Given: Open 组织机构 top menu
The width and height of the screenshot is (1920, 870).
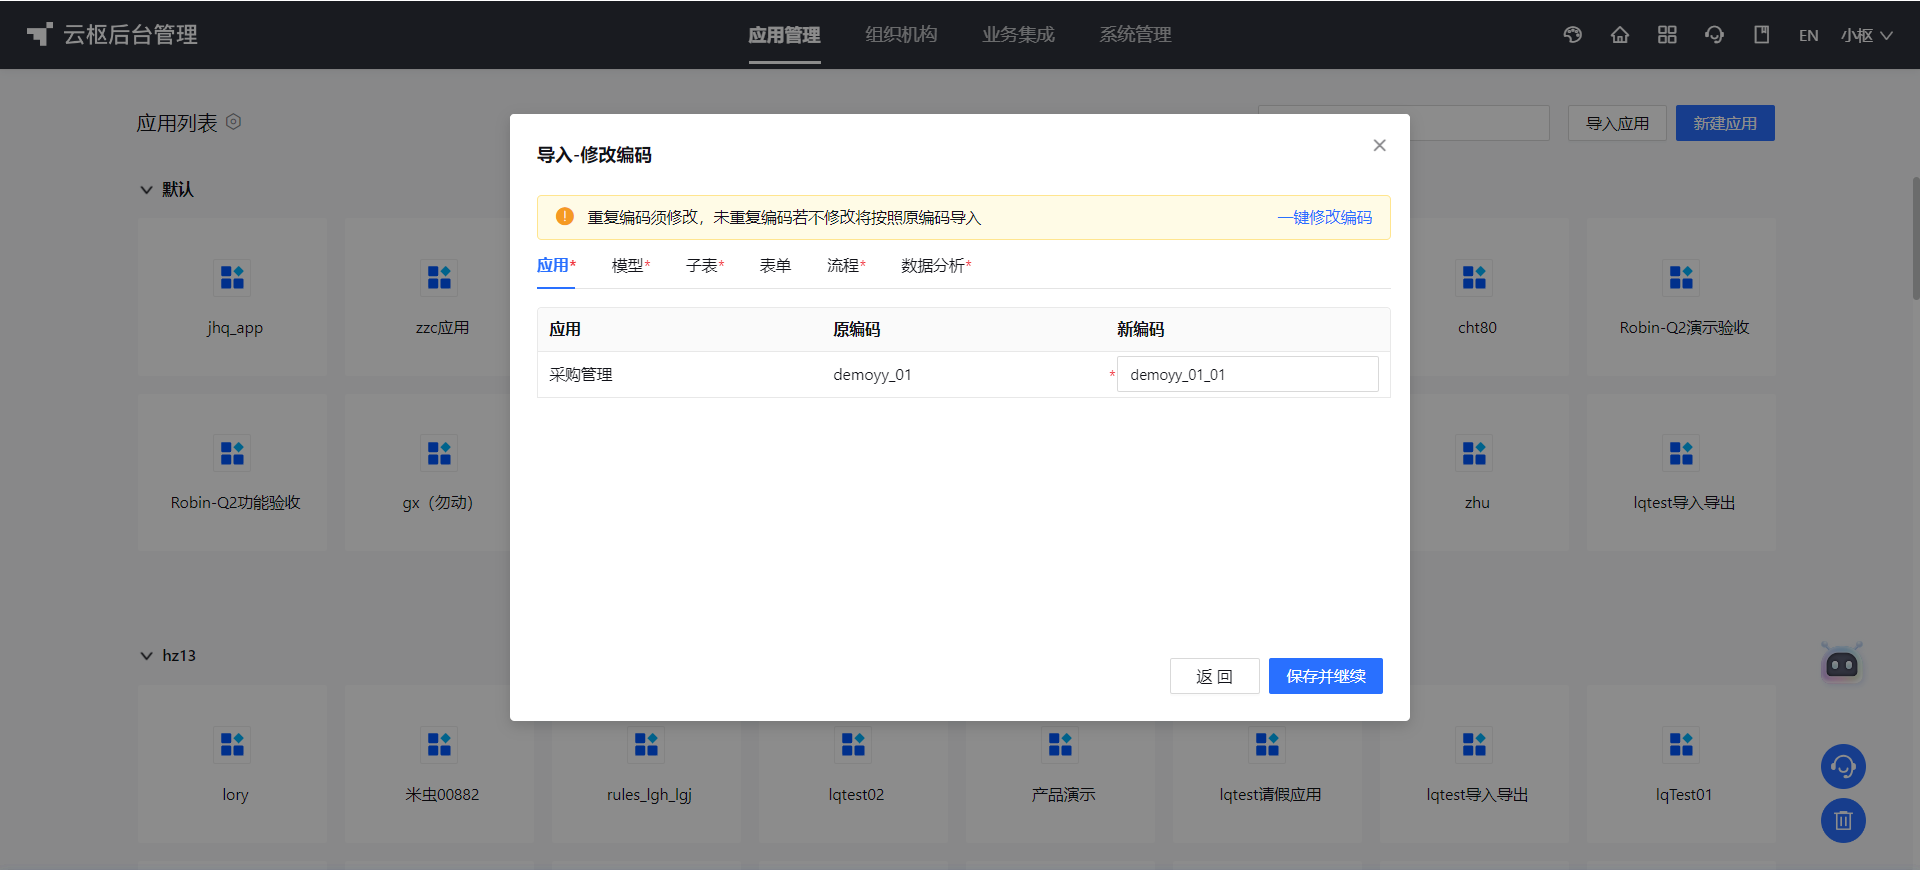Looking at the screenshot, I should coord(901,35).
